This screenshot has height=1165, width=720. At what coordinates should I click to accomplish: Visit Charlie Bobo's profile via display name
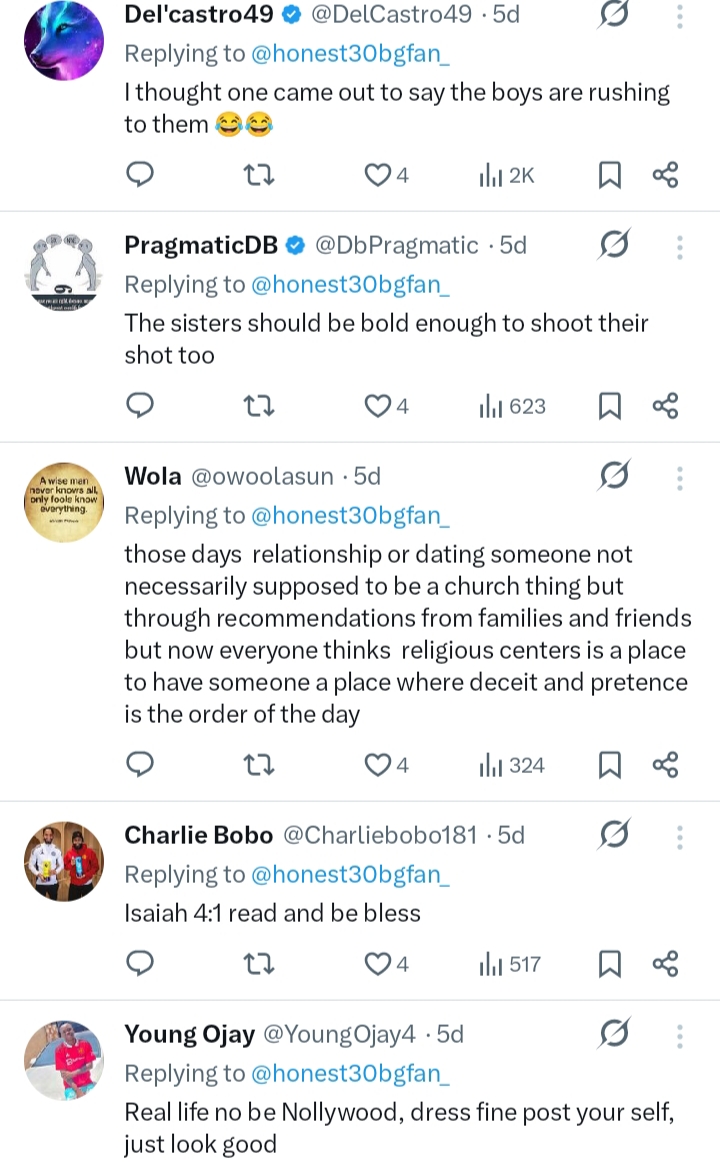[x=198, y=835]
